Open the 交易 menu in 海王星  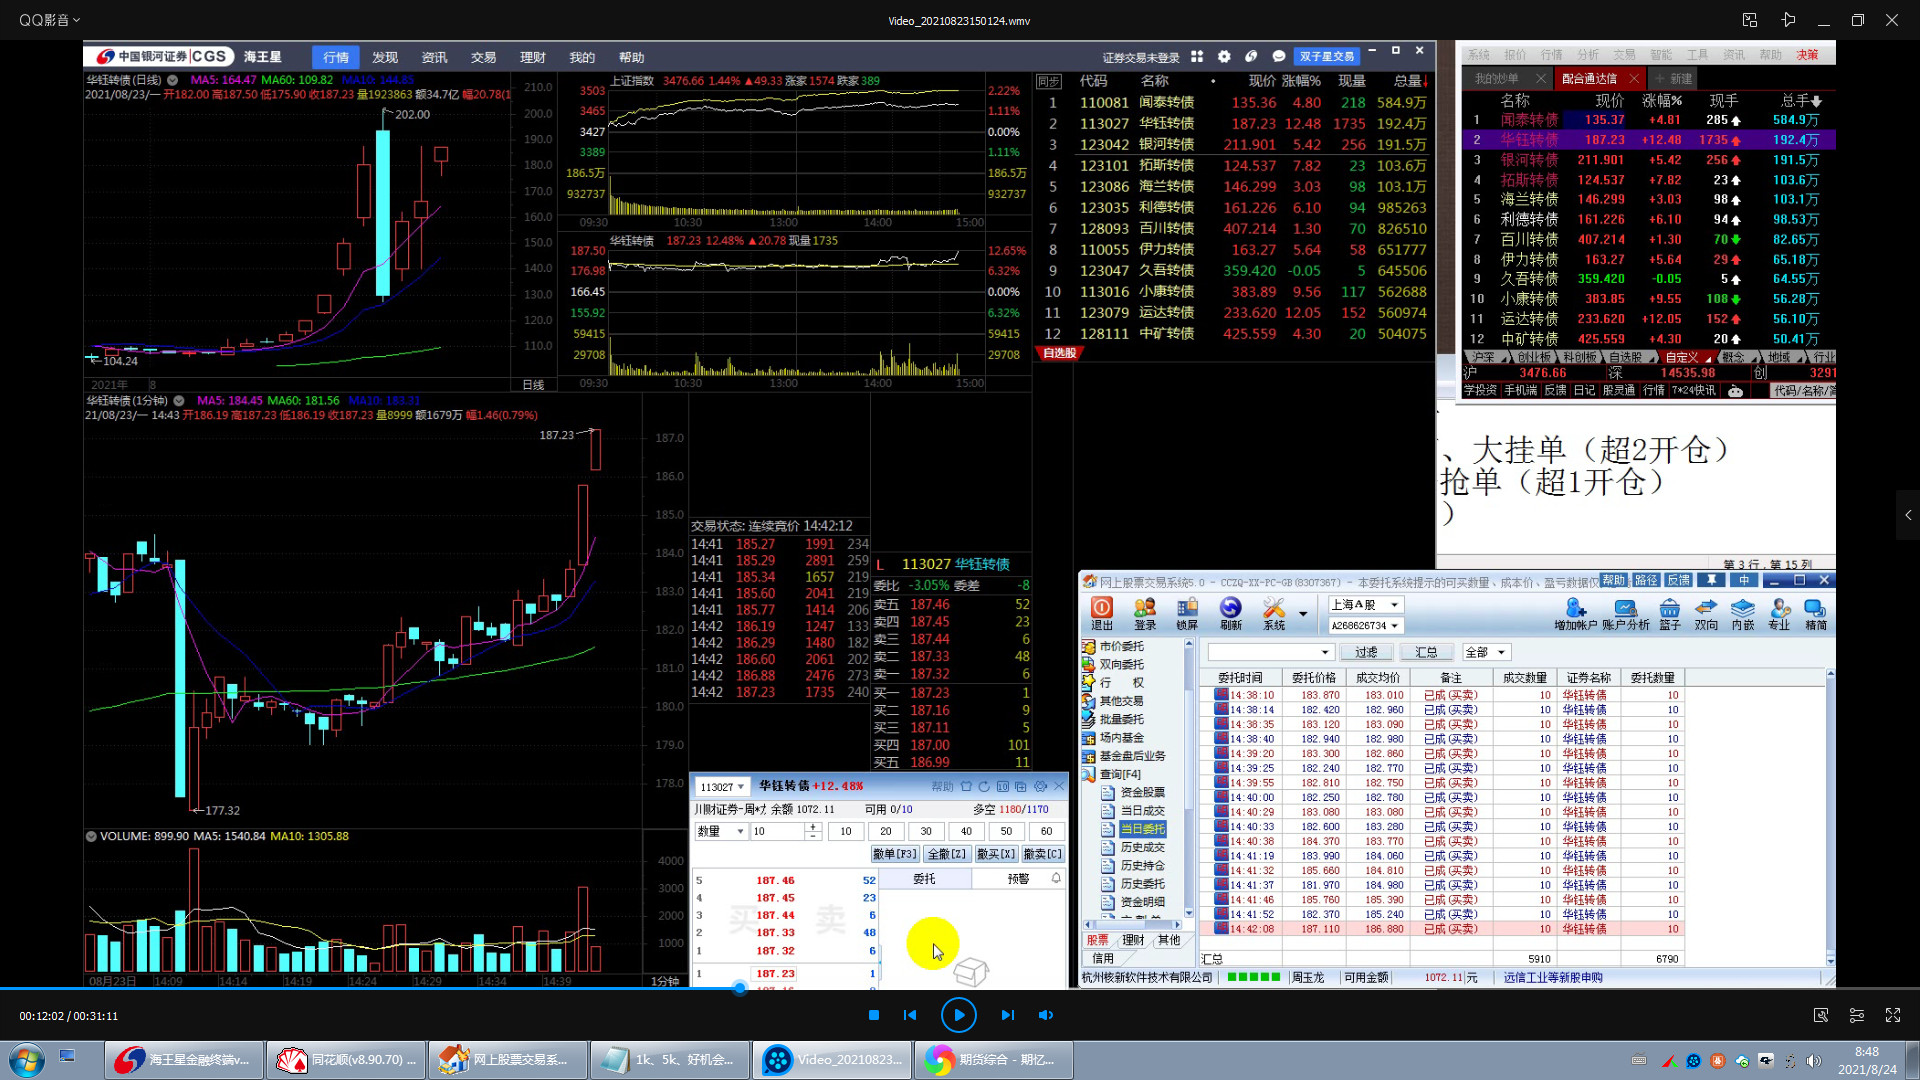coord(484,57)
